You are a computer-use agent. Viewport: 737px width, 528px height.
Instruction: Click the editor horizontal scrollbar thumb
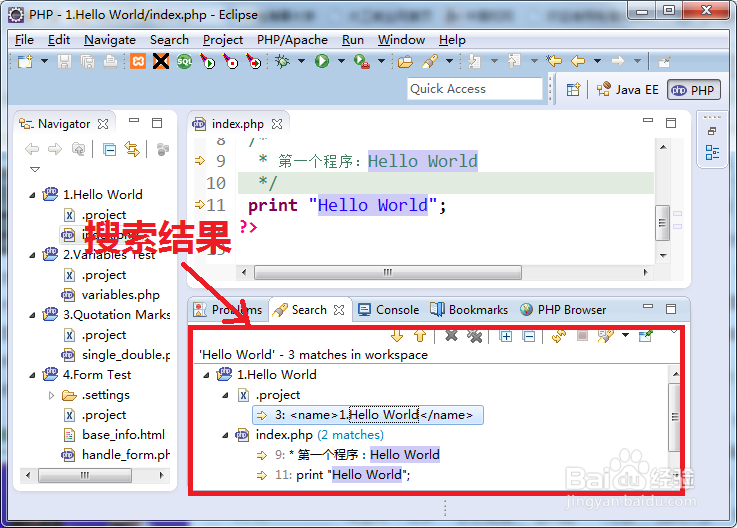coord(387,272)
